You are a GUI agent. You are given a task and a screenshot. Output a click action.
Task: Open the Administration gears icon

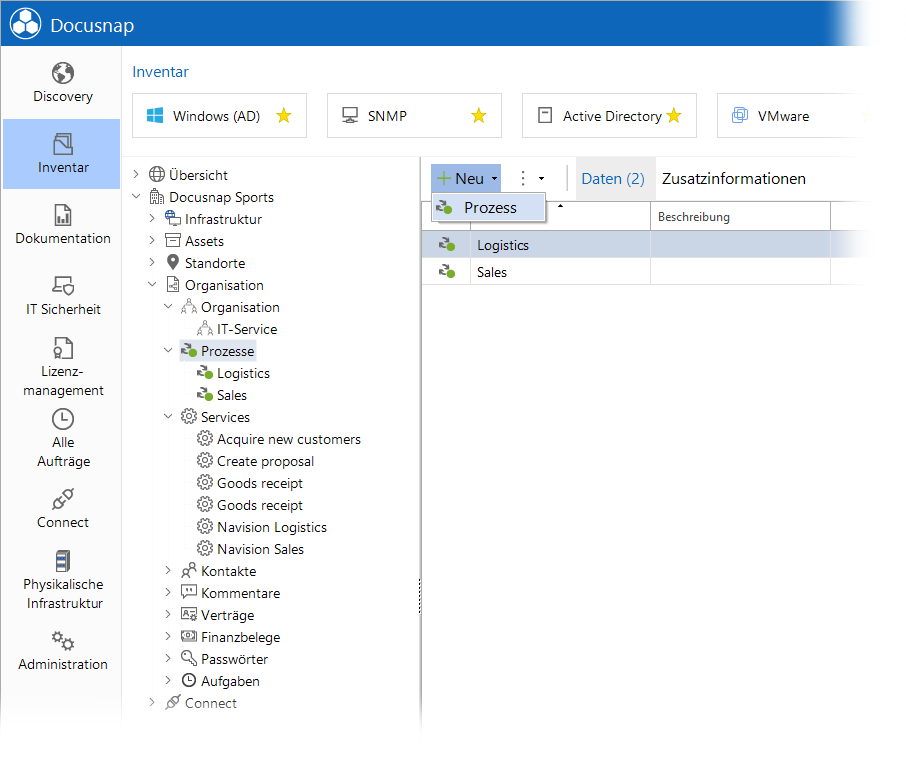[x=62, y=641]
